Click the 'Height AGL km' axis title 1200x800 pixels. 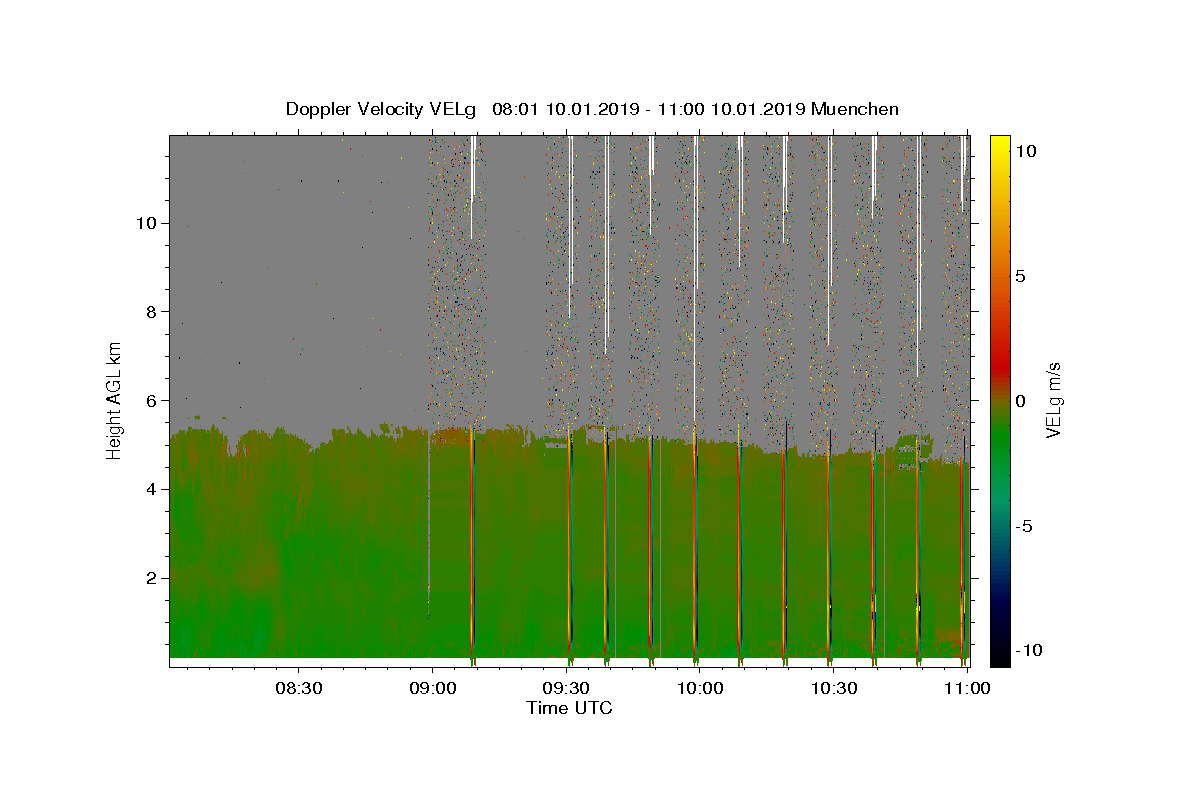(x=115, y=400)
